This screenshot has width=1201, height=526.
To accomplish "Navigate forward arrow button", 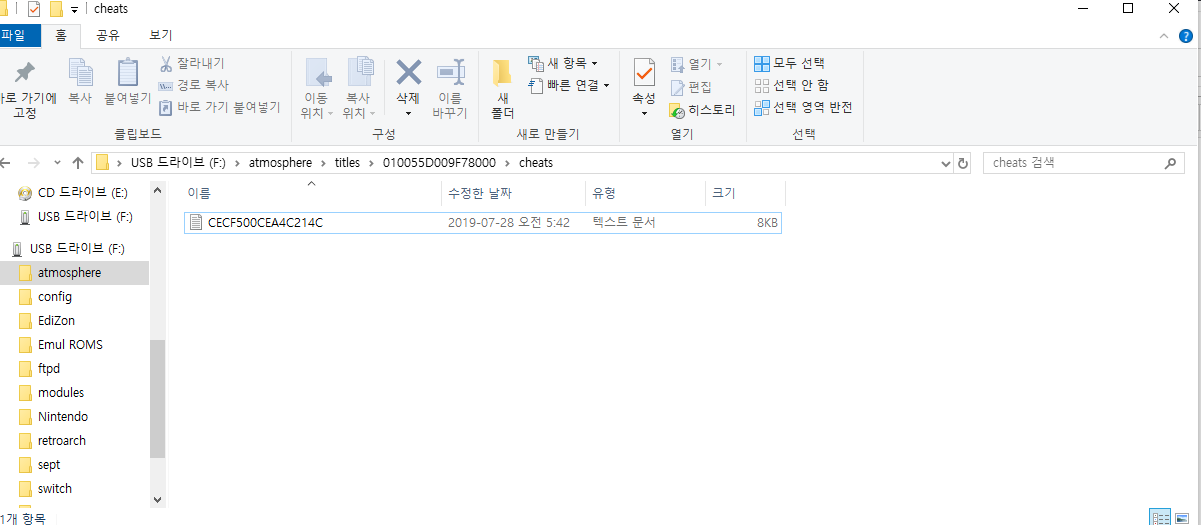I will (33, 163).
